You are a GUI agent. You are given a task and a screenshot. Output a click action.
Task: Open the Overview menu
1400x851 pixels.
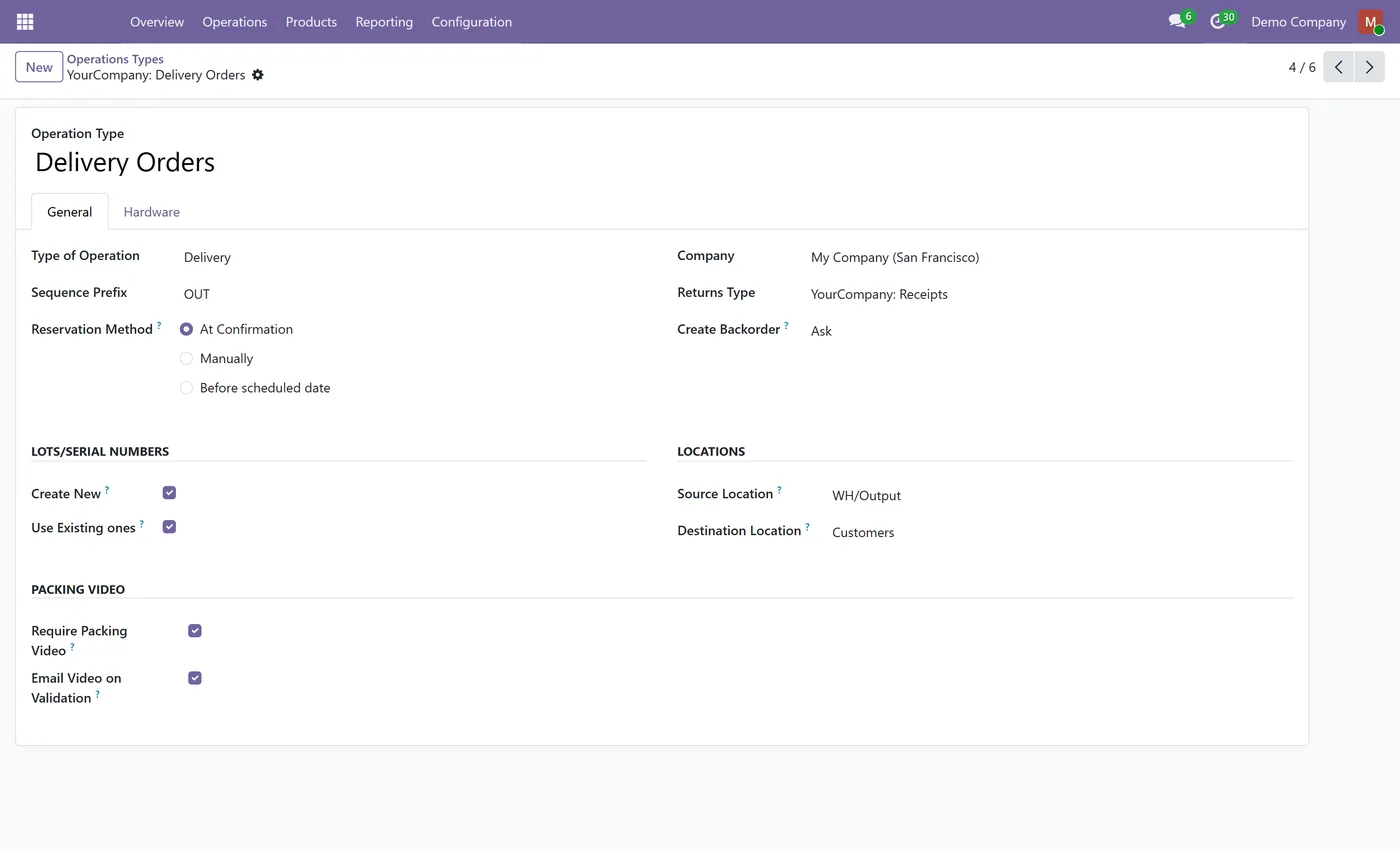tap(157, 21)
